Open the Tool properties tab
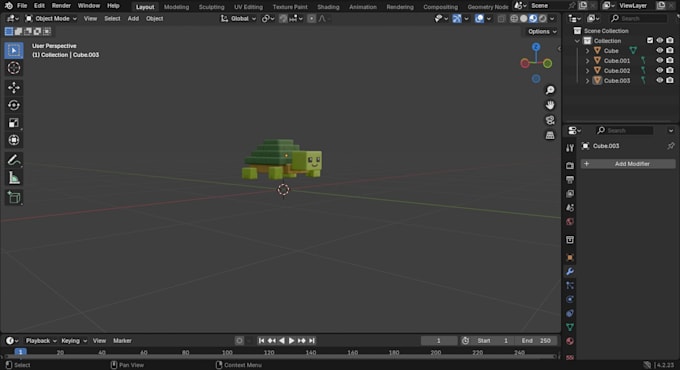The width and height of the screenshot is (680, 370). click(570, 148)
